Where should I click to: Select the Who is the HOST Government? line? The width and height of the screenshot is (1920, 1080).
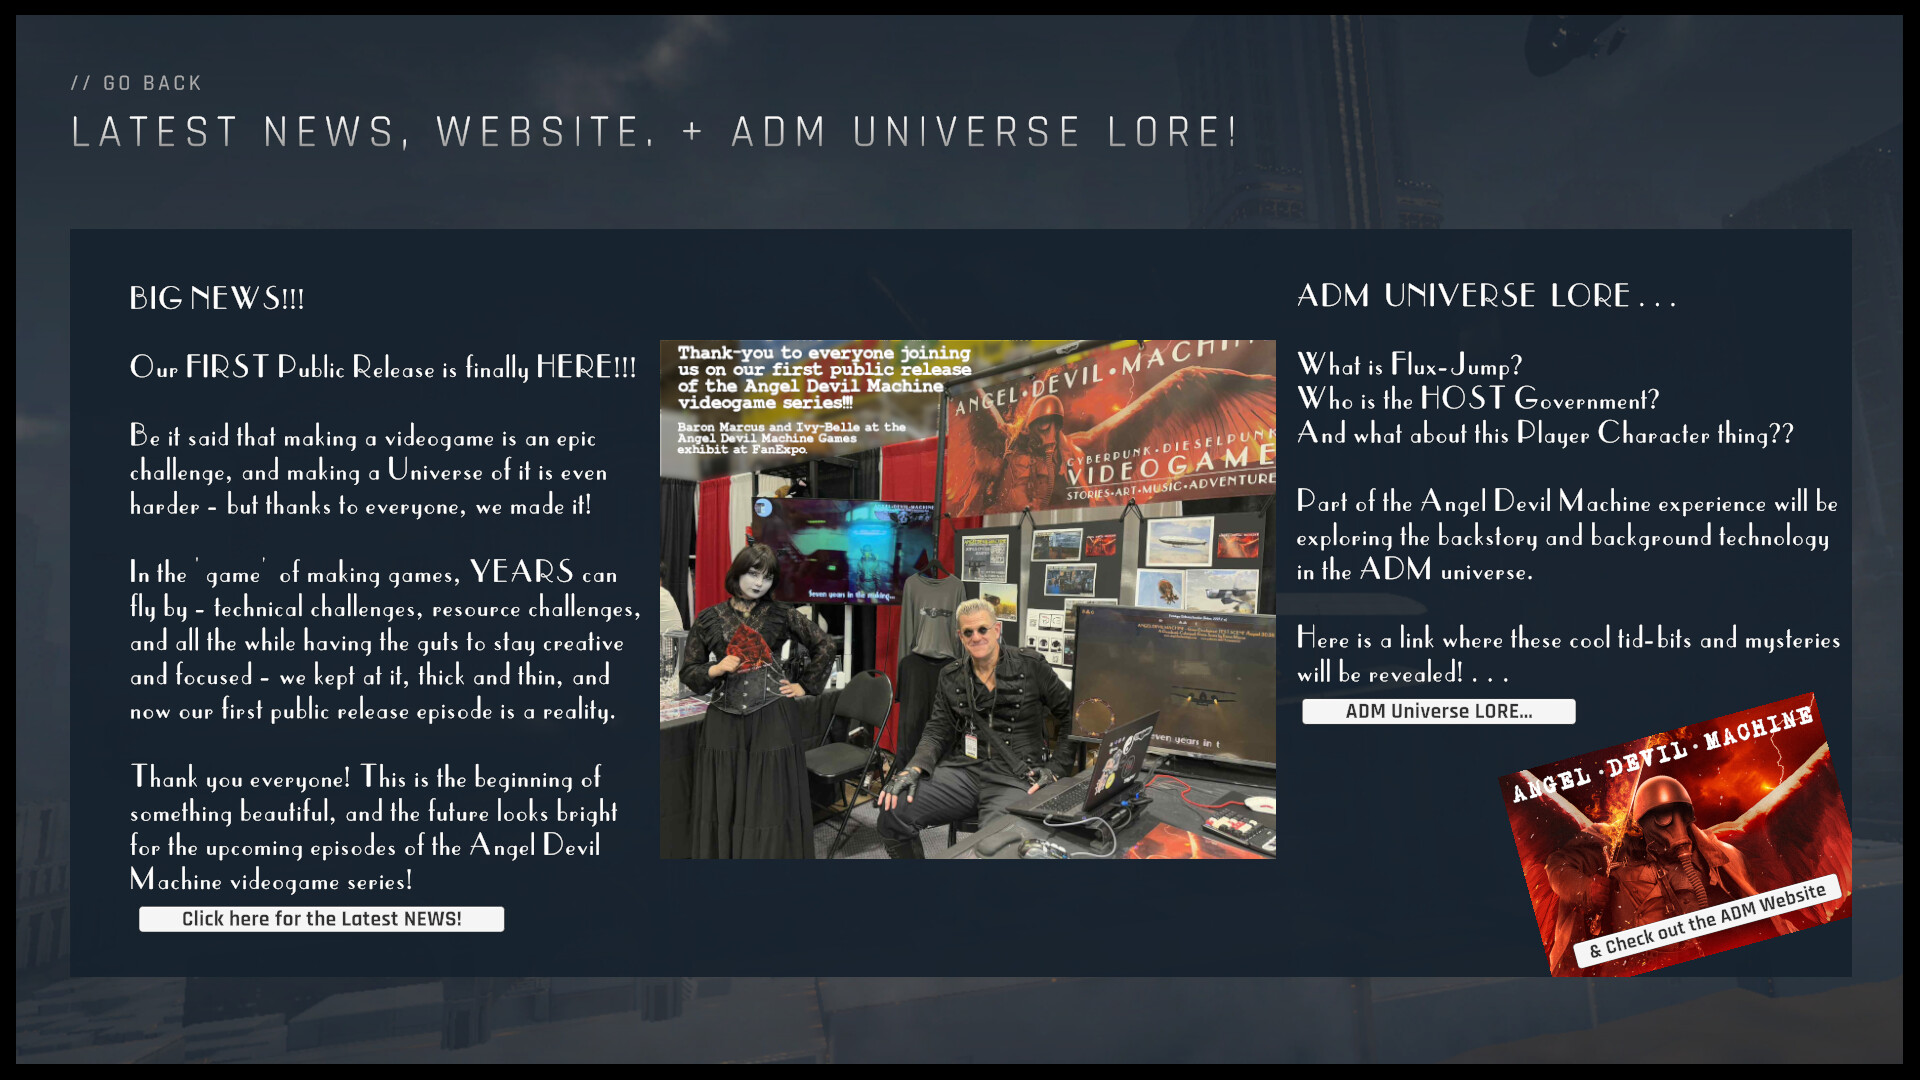(1477, 399)
